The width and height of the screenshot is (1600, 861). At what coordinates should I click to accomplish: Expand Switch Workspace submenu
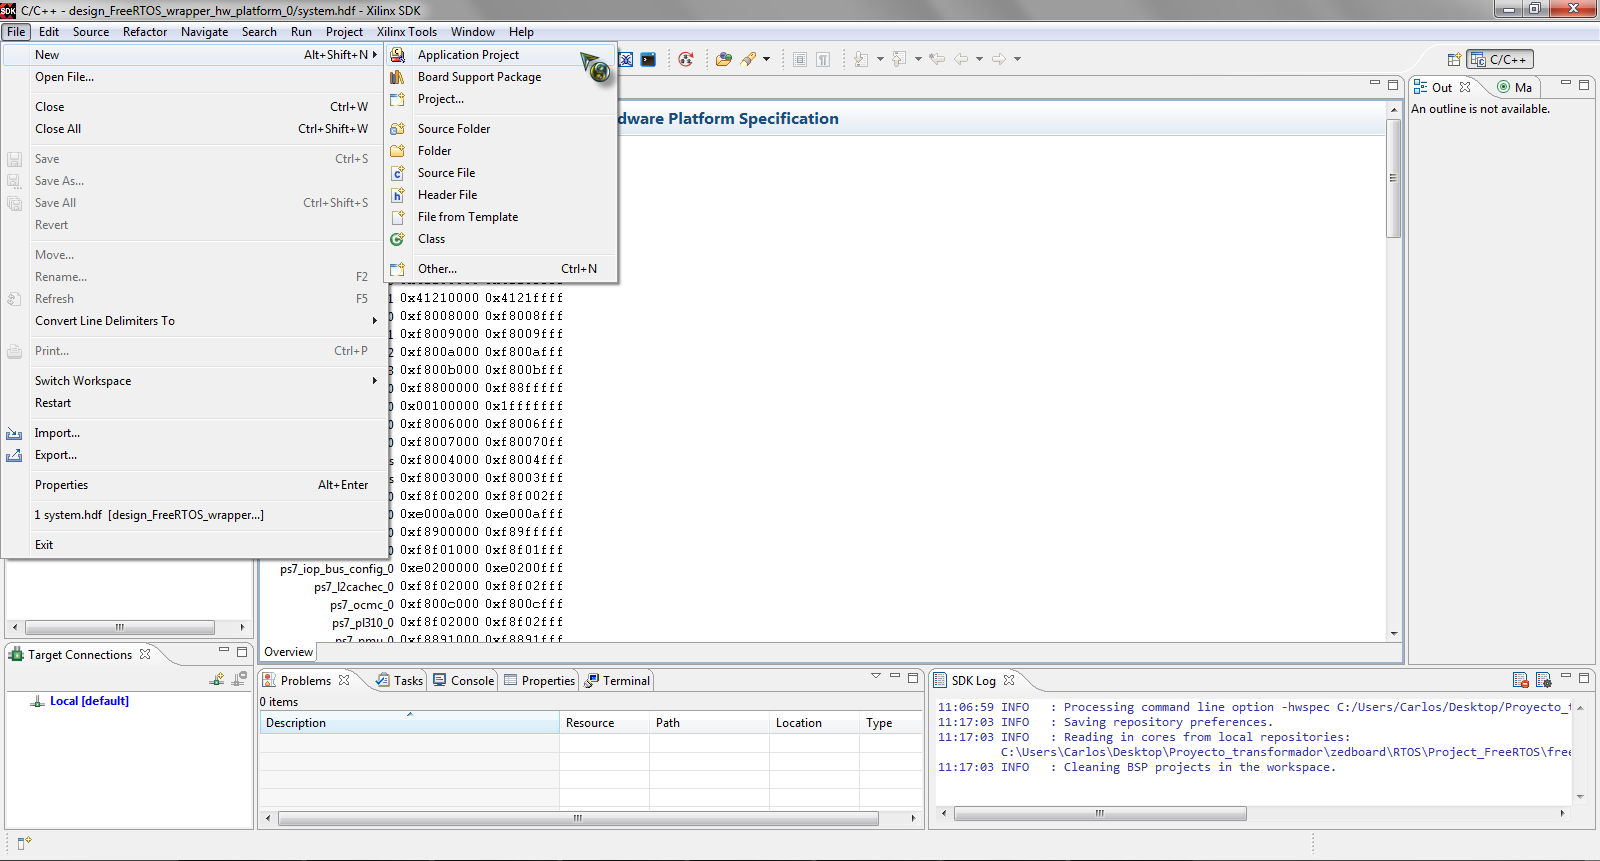click(x=194, y=381)
